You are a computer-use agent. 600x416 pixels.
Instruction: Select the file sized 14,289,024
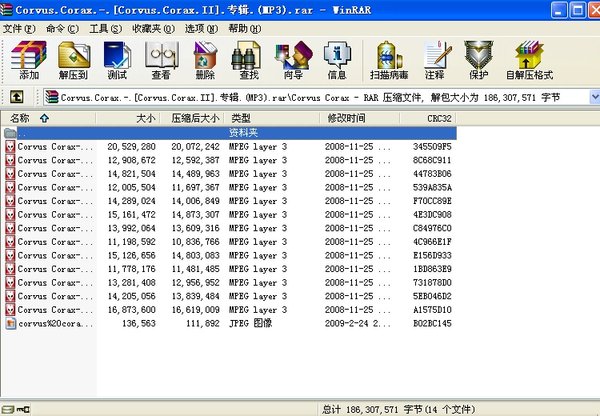pos(230,201)
